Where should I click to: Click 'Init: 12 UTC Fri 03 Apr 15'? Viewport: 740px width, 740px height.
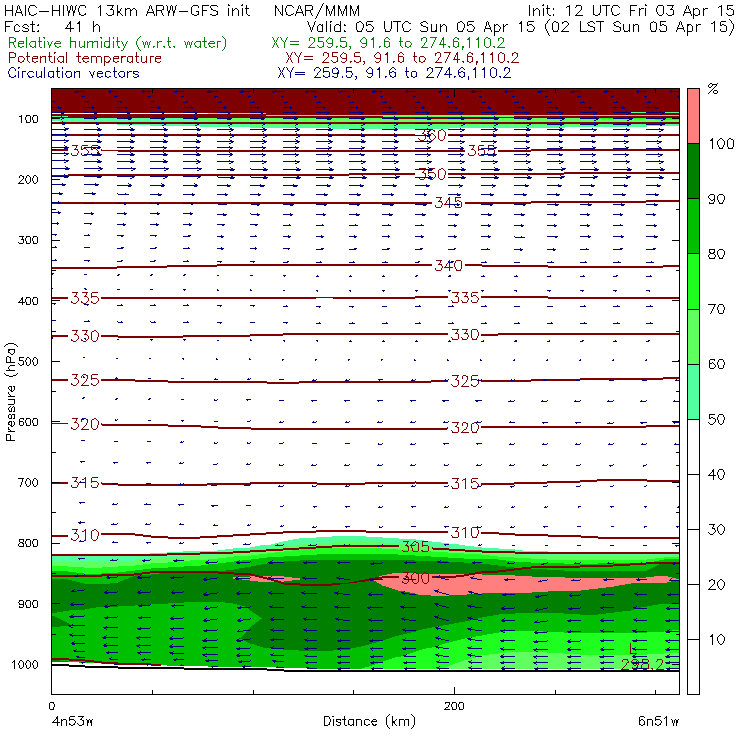(631, 10)
